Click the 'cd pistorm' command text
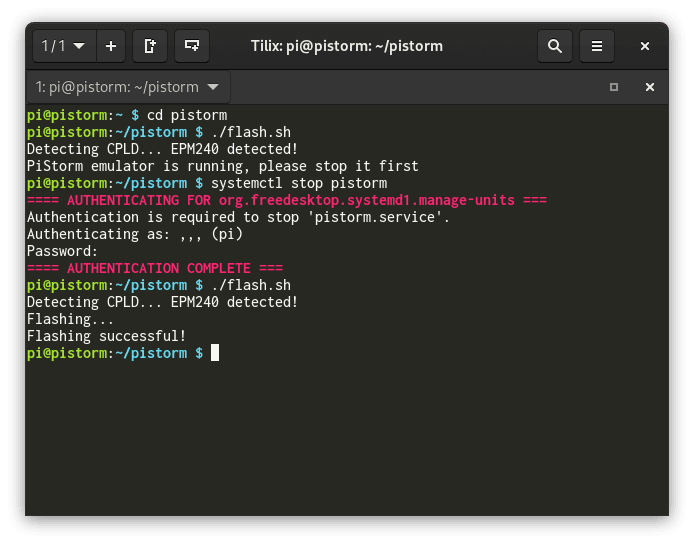Viewport: 694px width, 544px height. [x=187, y=115]
